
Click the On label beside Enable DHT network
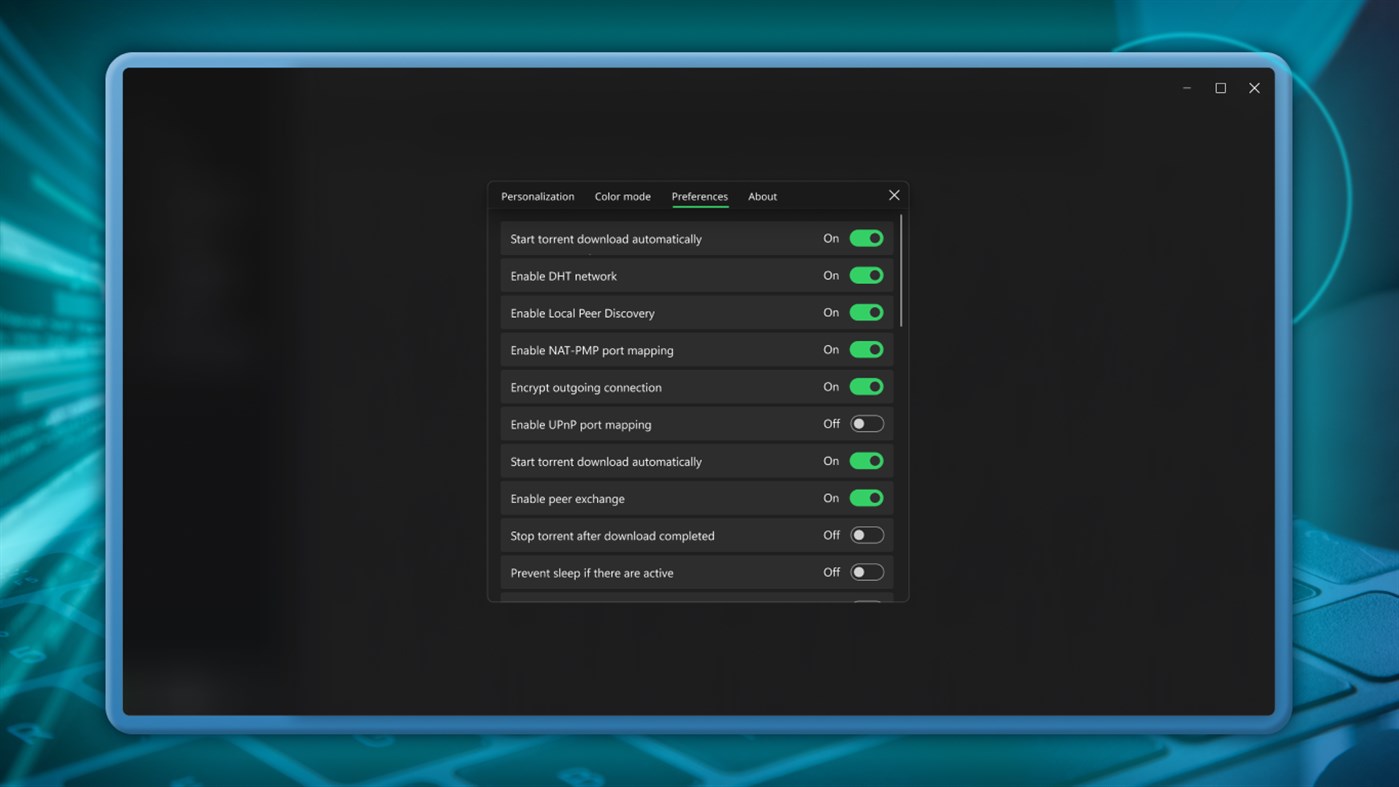click(x=831, y=275)
